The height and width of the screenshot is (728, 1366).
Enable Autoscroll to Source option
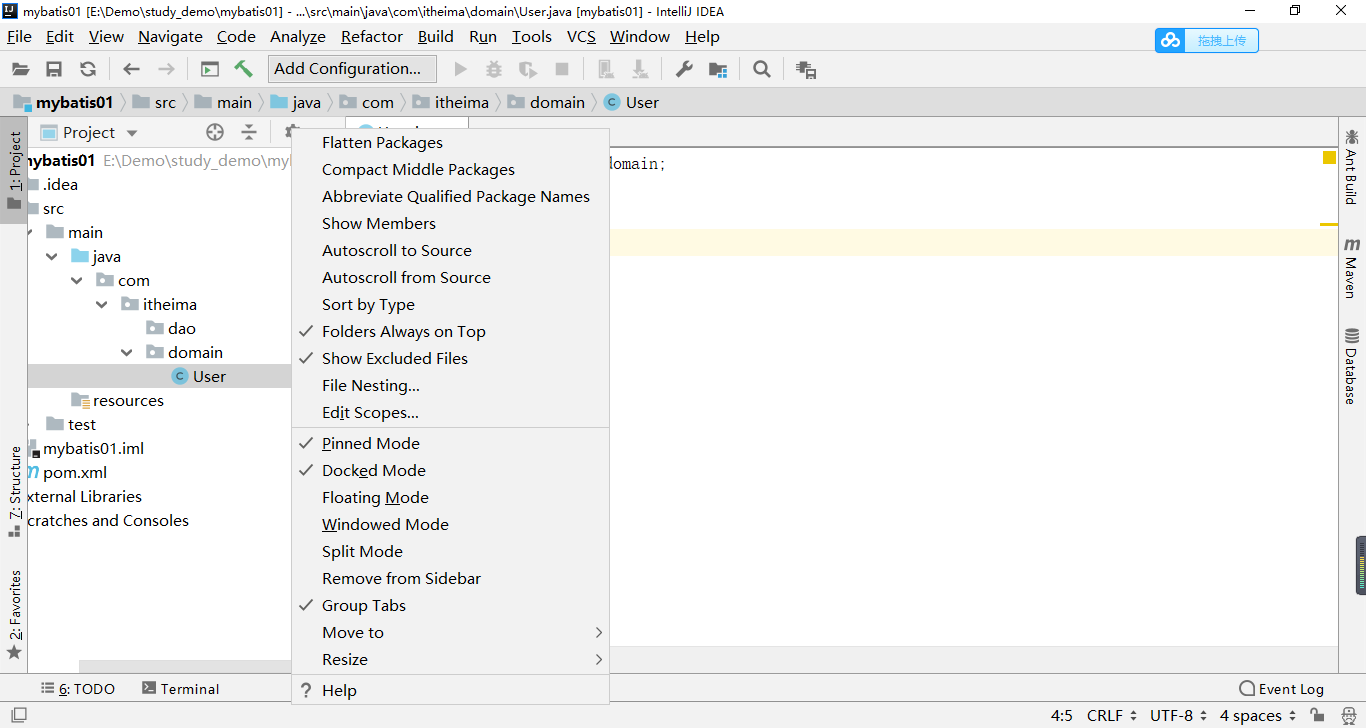(x=450, y=250)
